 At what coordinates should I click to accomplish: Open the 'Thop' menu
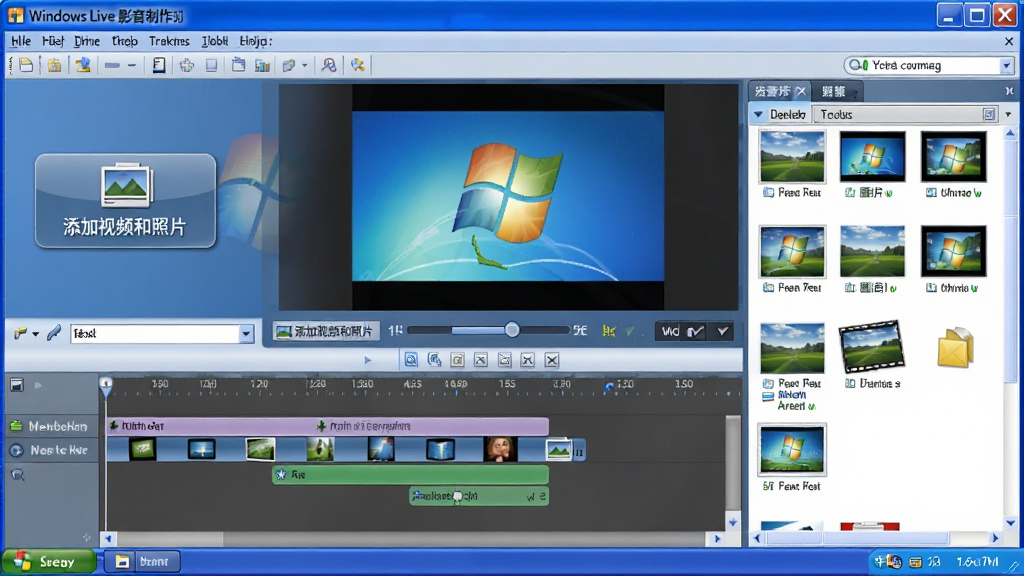(x=125, y=41)
